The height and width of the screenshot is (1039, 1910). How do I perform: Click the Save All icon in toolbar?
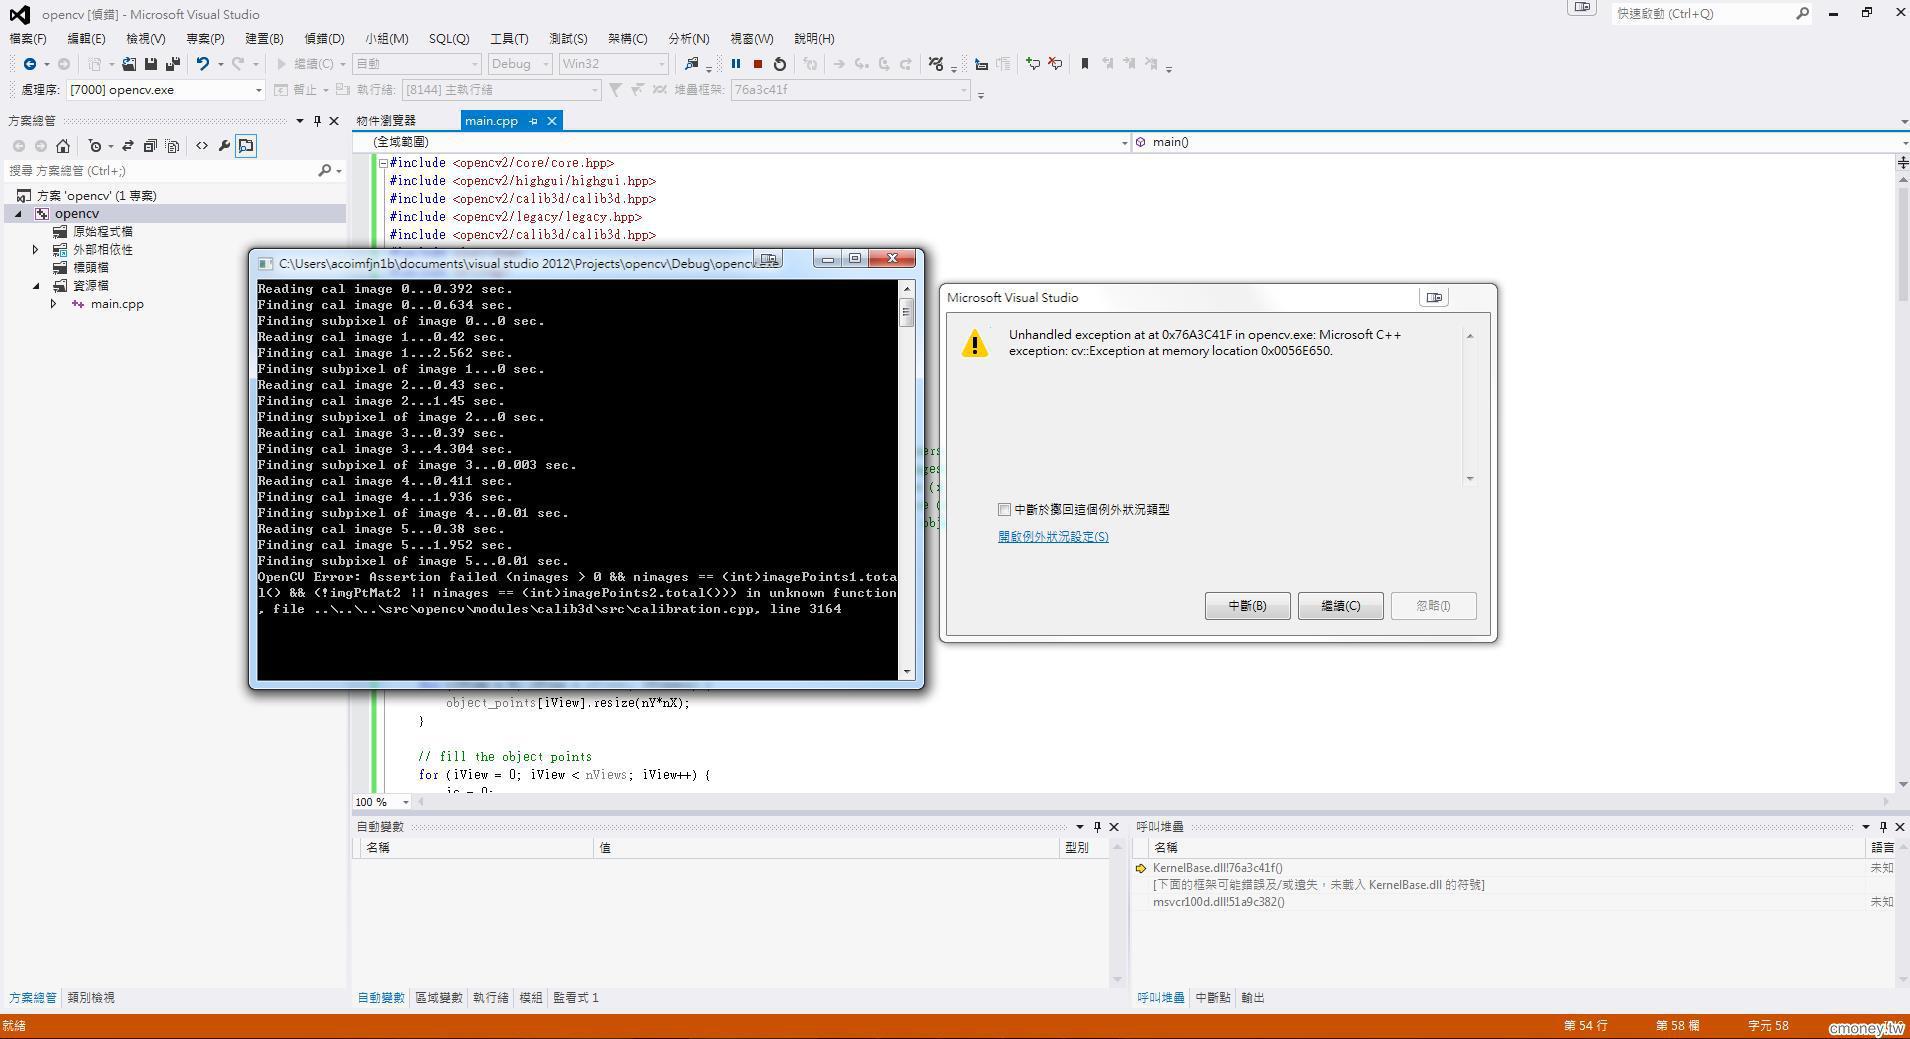click(x=172, y=64)
